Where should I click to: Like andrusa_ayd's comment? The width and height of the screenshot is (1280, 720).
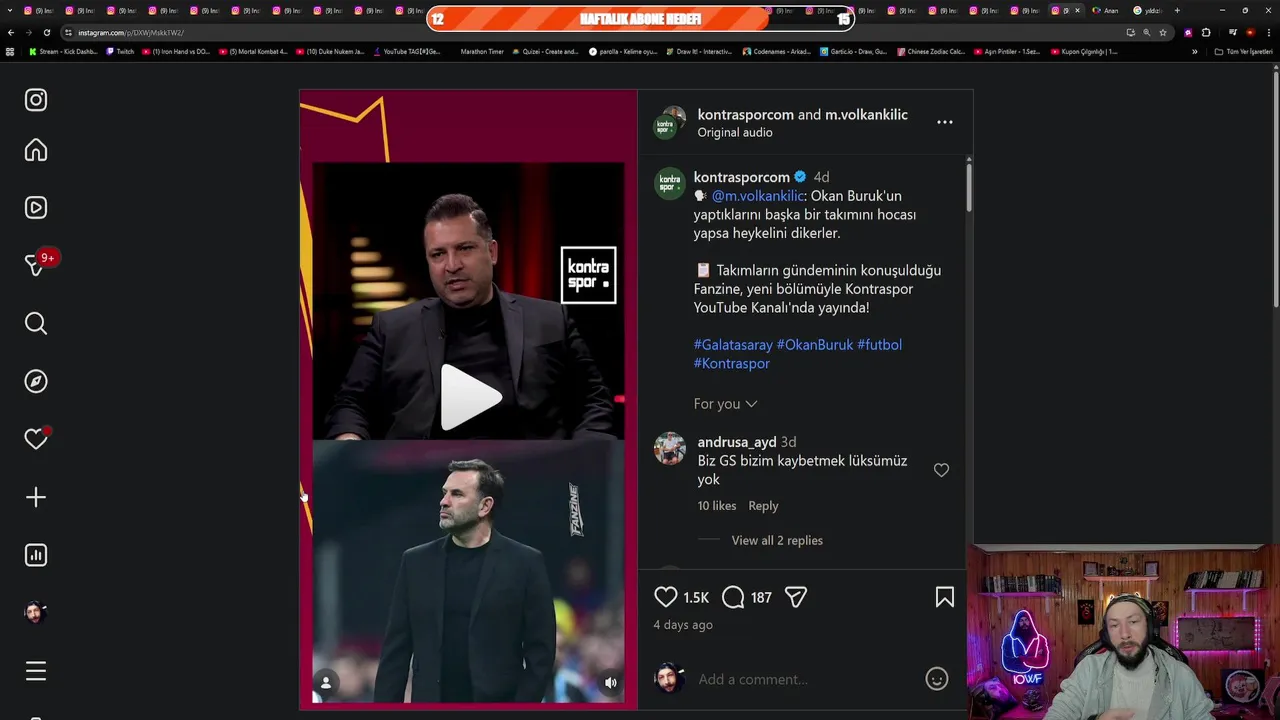click(x=941, y=470)
